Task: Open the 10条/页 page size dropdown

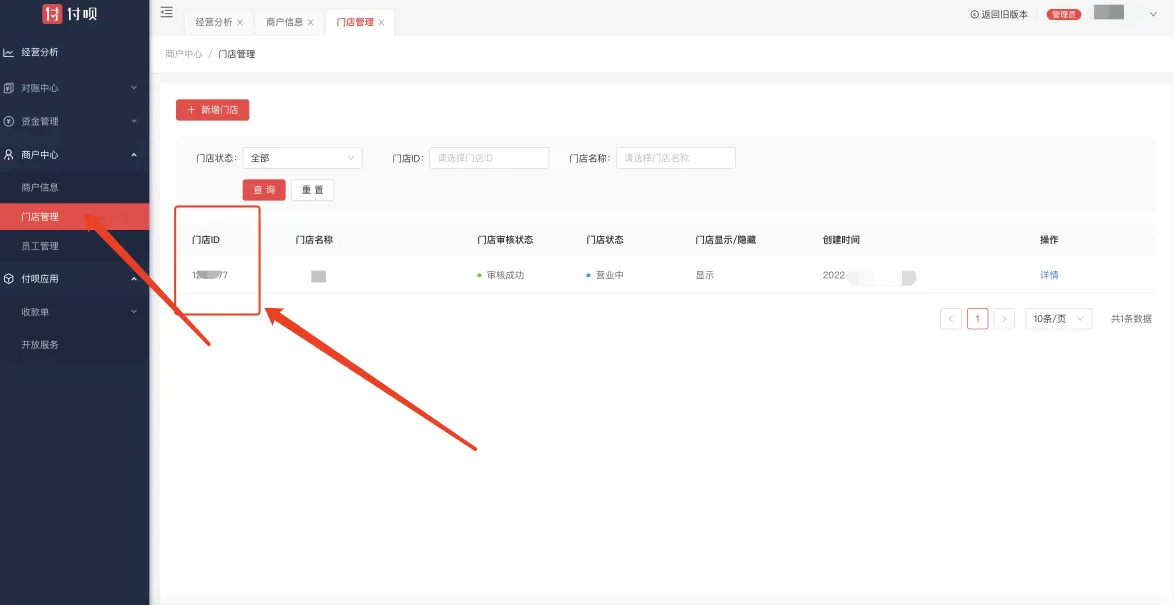Action: pos(1058,319)
